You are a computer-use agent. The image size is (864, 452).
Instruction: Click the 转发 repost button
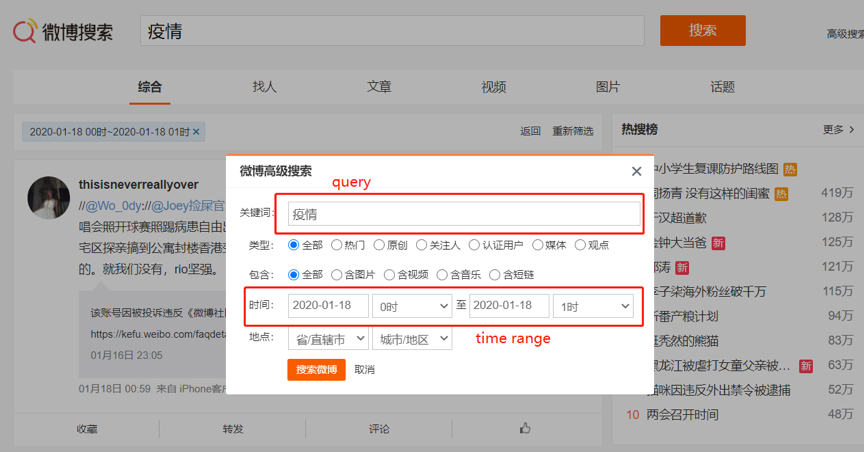click(x=233, y=429)
